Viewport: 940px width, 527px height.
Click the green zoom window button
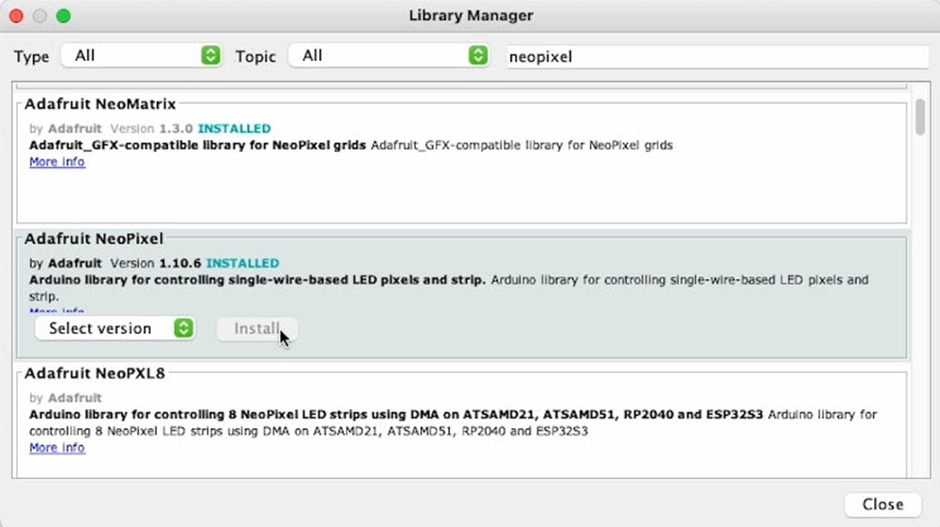point(64,16)
